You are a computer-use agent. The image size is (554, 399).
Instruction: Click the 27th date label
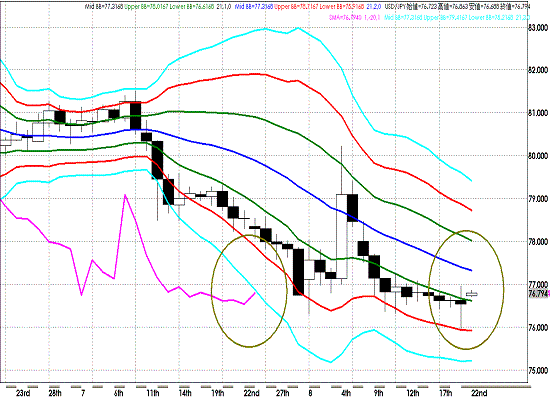click(x=282, y=393)
